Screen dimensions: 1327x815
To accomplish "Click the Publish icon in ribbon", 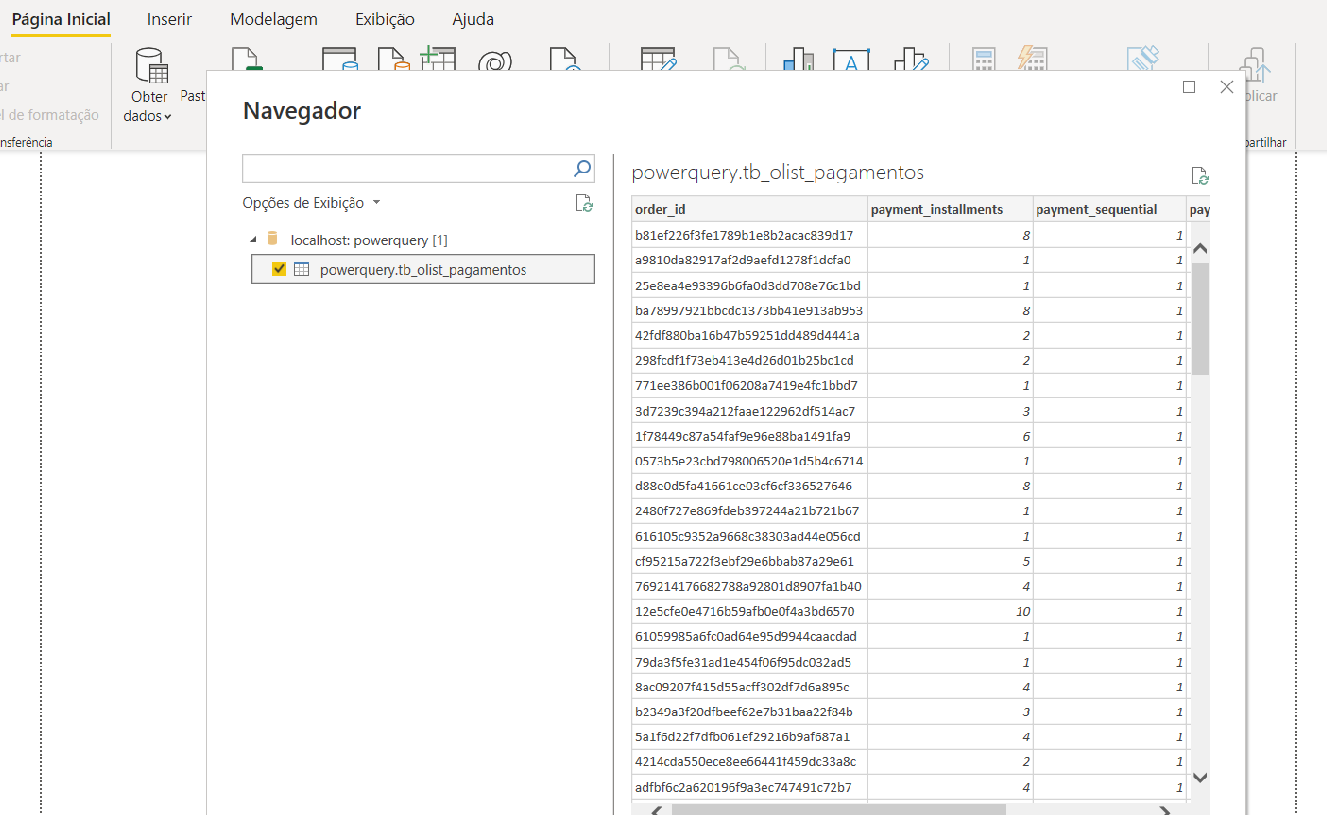I will click(1255, 65).
